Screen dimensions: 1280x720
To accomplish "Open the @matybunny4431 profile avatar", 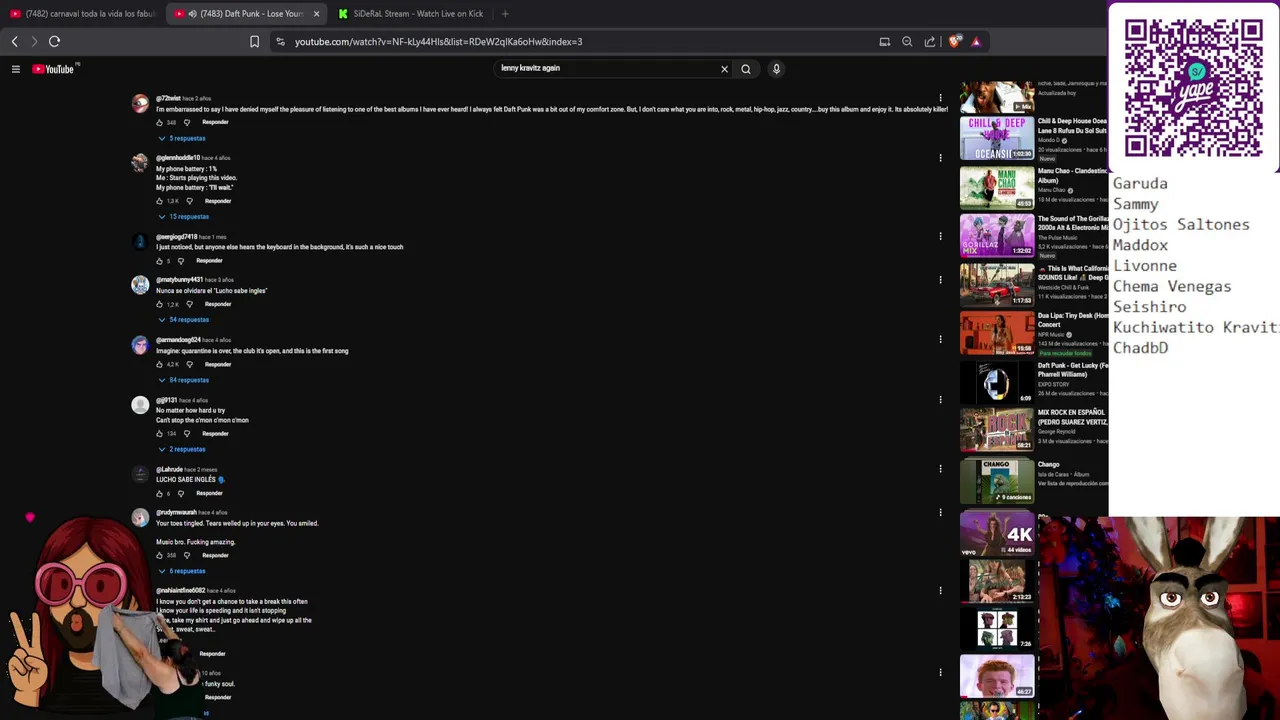I will coord(140,285).
